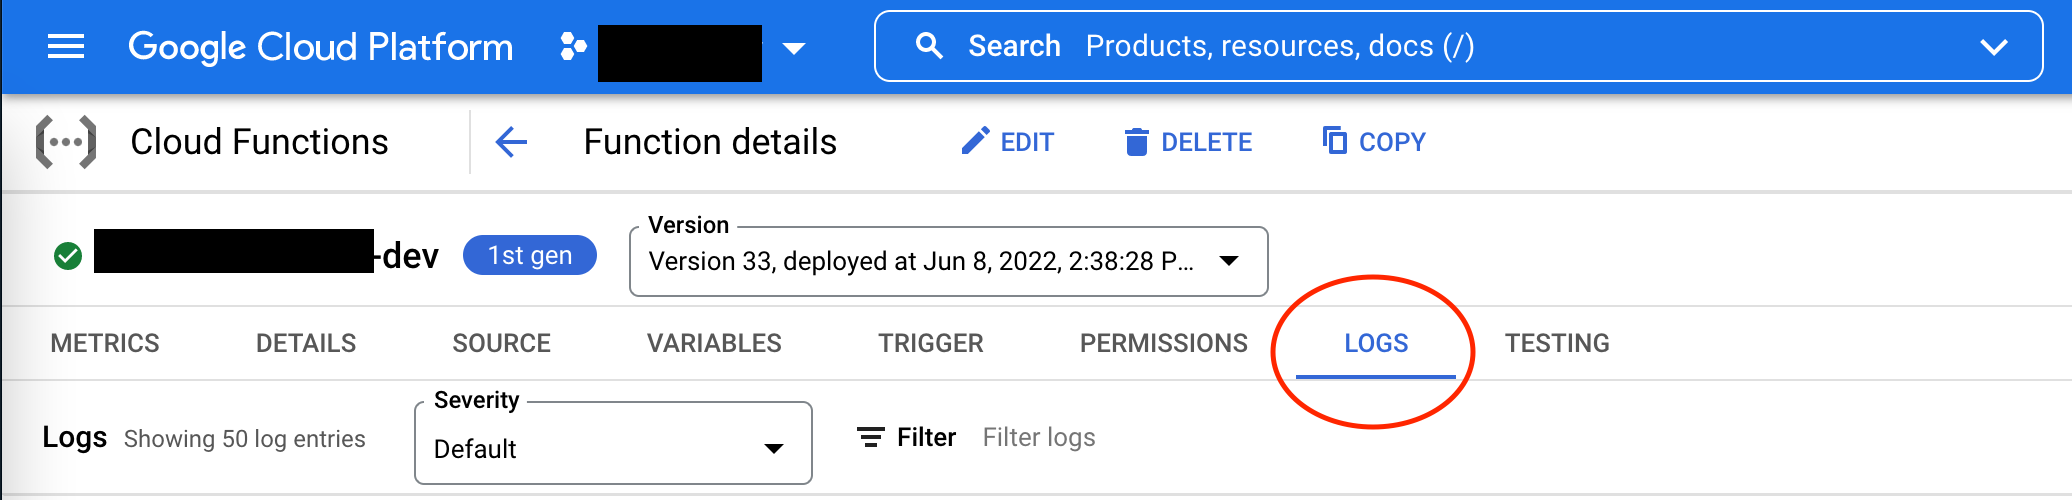Click the green status checkmark icon
The height and width of the screenshot is (500, 2072).
[68, 256]
